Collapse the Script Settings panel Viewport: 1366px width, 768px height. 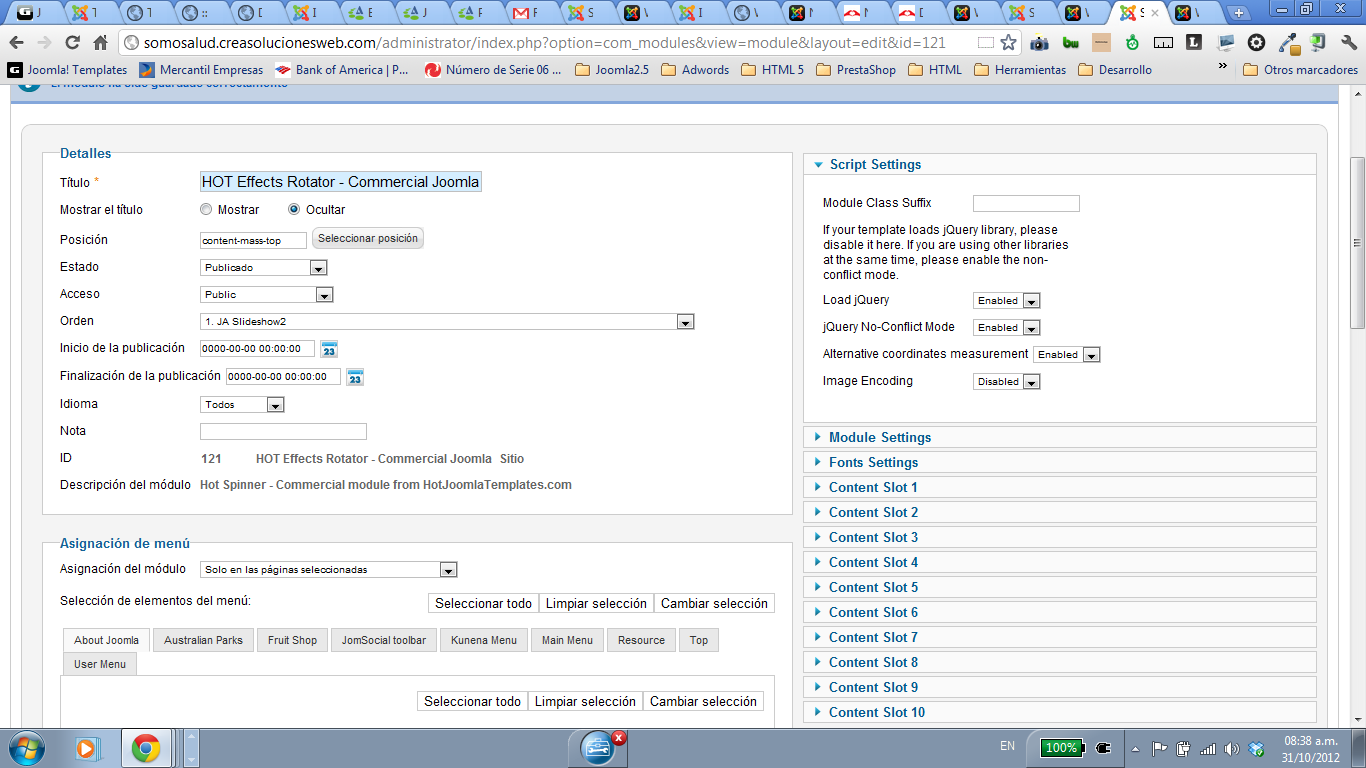pos(1060,164)
